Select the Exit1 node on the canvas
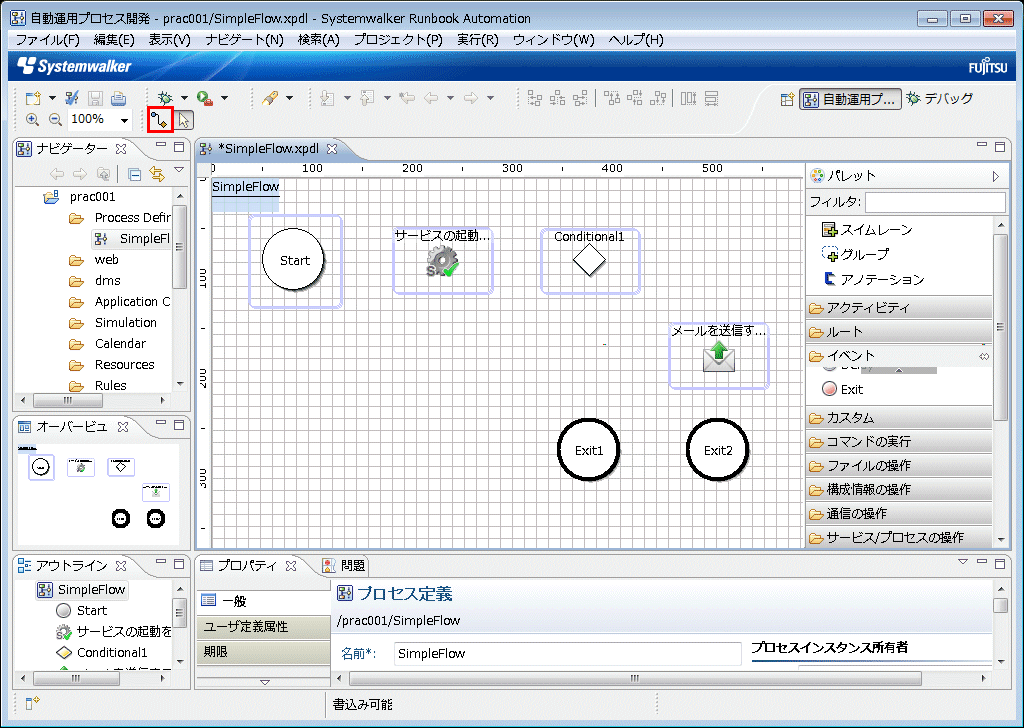The height and width of the screenshot is (728, 1024). point(588,450)
